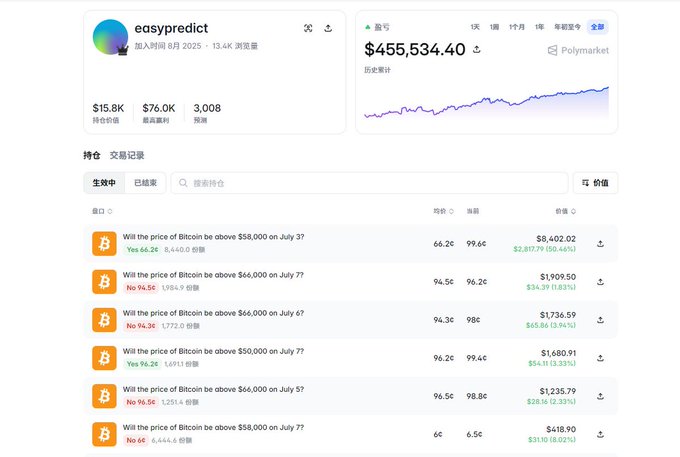This screenshot has height=457, width=680.
Task: Click the search magnifier icon
Action: point(183,183)
